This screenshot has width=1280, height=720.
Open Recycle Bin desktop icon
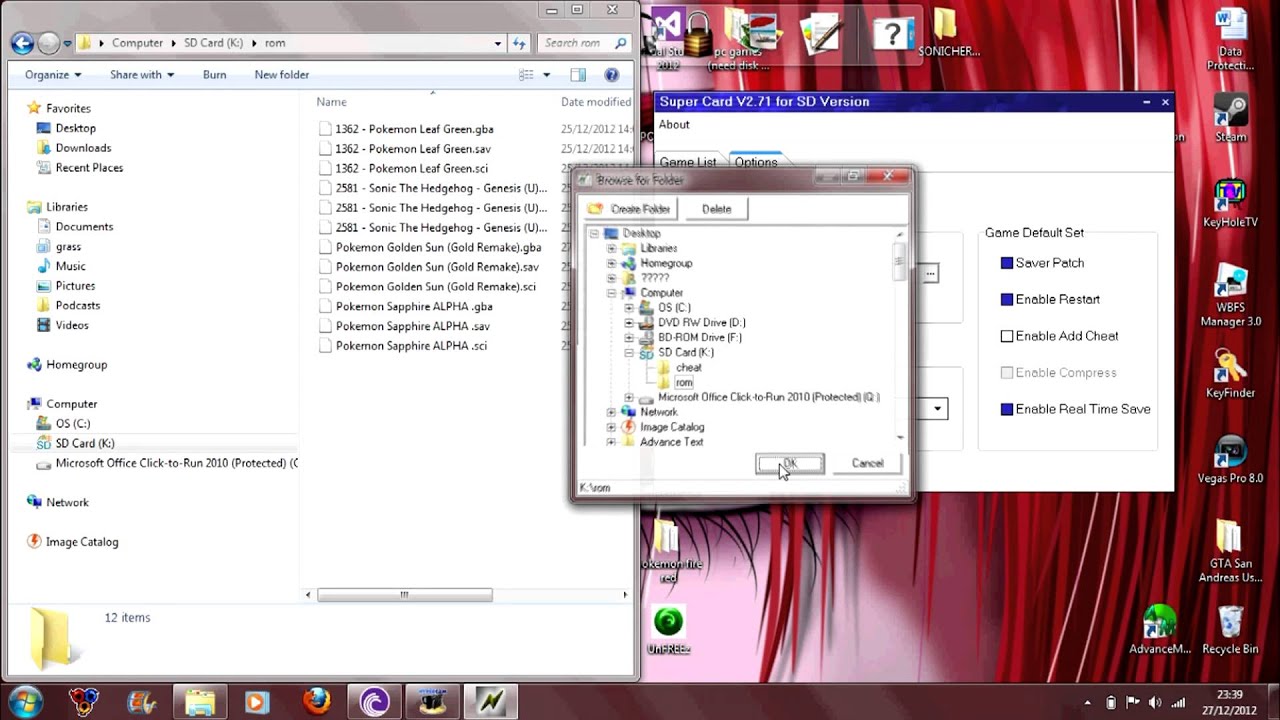click(x=1230, y=630)
